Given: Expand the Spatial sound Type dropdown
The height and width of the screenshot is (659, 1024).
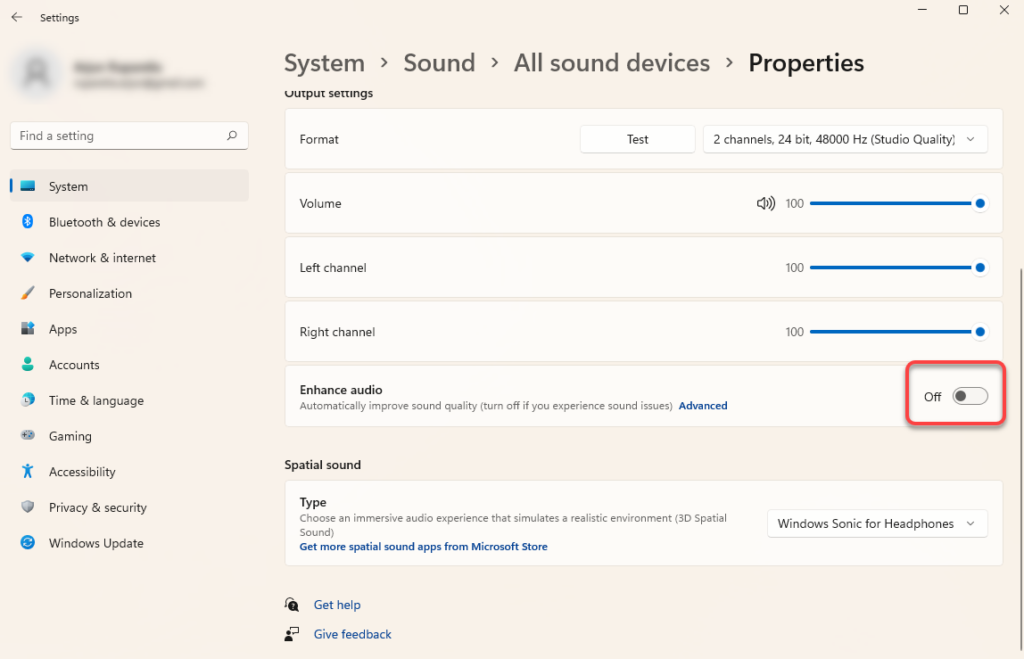Looking at the screenshot, I should [x=876, y=524].
